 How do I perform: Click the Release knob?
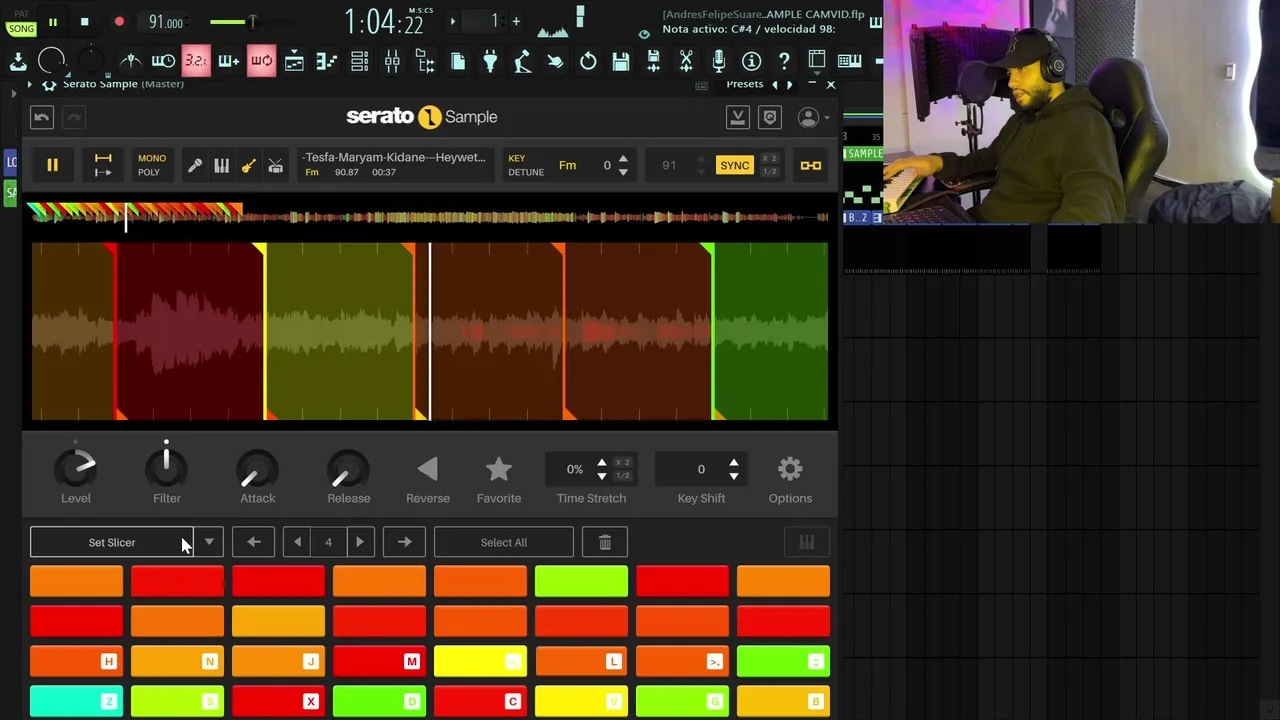tap(348, 468)
